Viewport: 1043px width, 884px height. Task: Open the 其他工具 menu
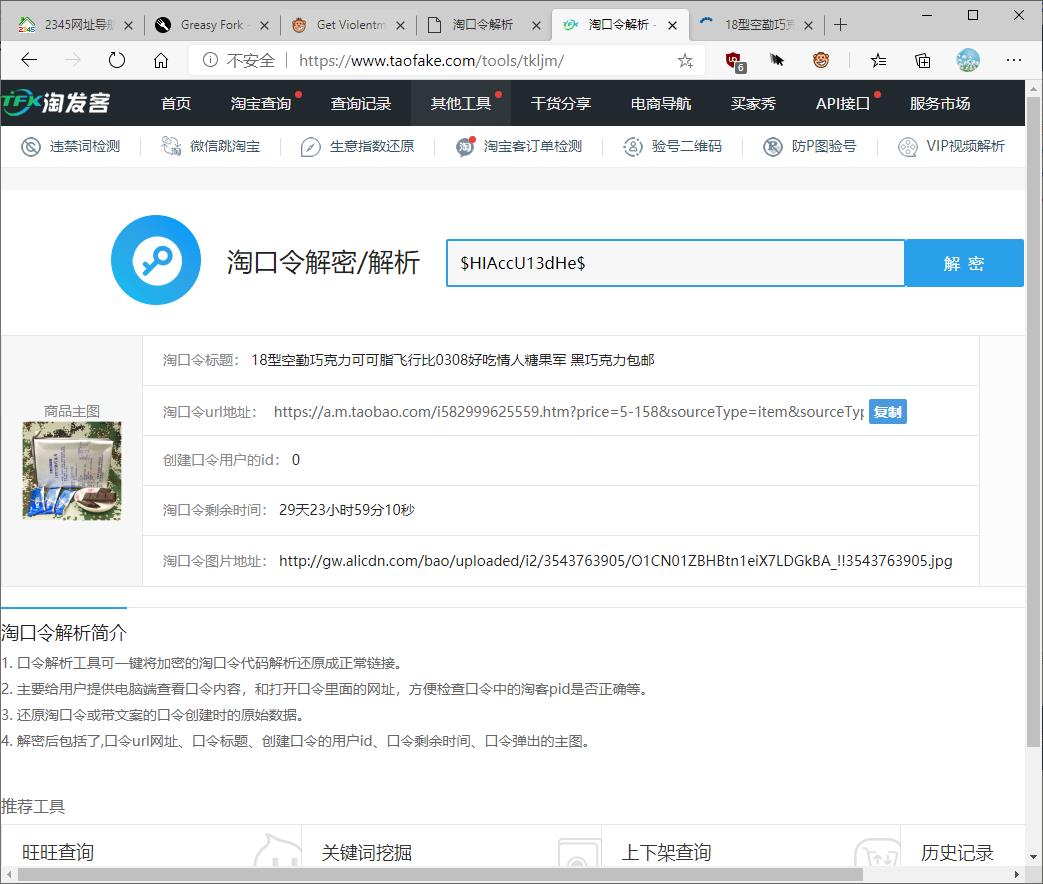pyautogui.click(x=460, y=103)
